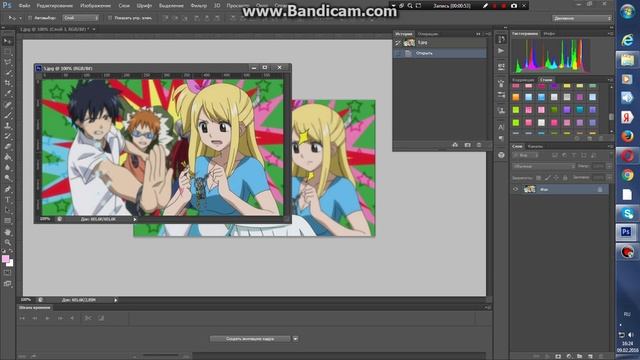Toggle lock transparent pixels in Layers
640x360 pixels.
click(539, 178)
